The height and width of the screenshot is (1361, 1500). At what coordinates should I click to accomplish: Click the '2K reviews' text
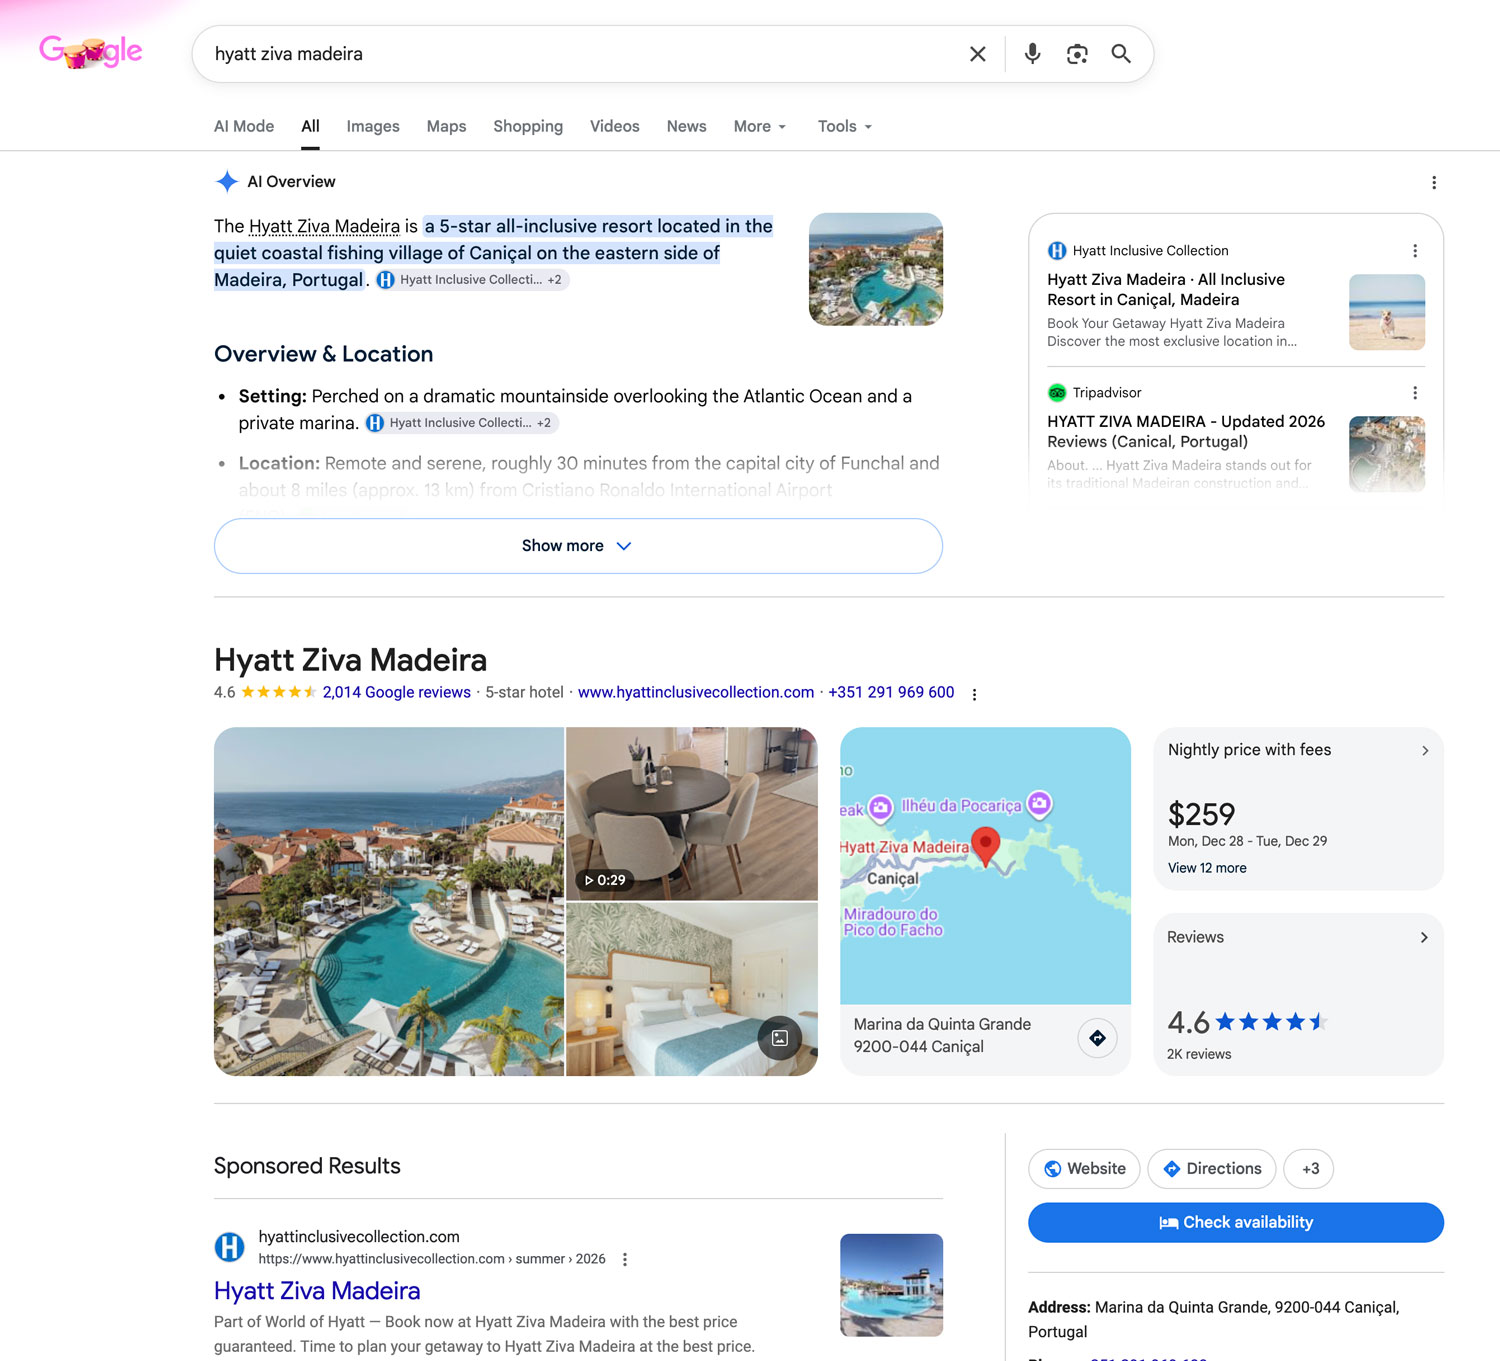(1199, 1054)
